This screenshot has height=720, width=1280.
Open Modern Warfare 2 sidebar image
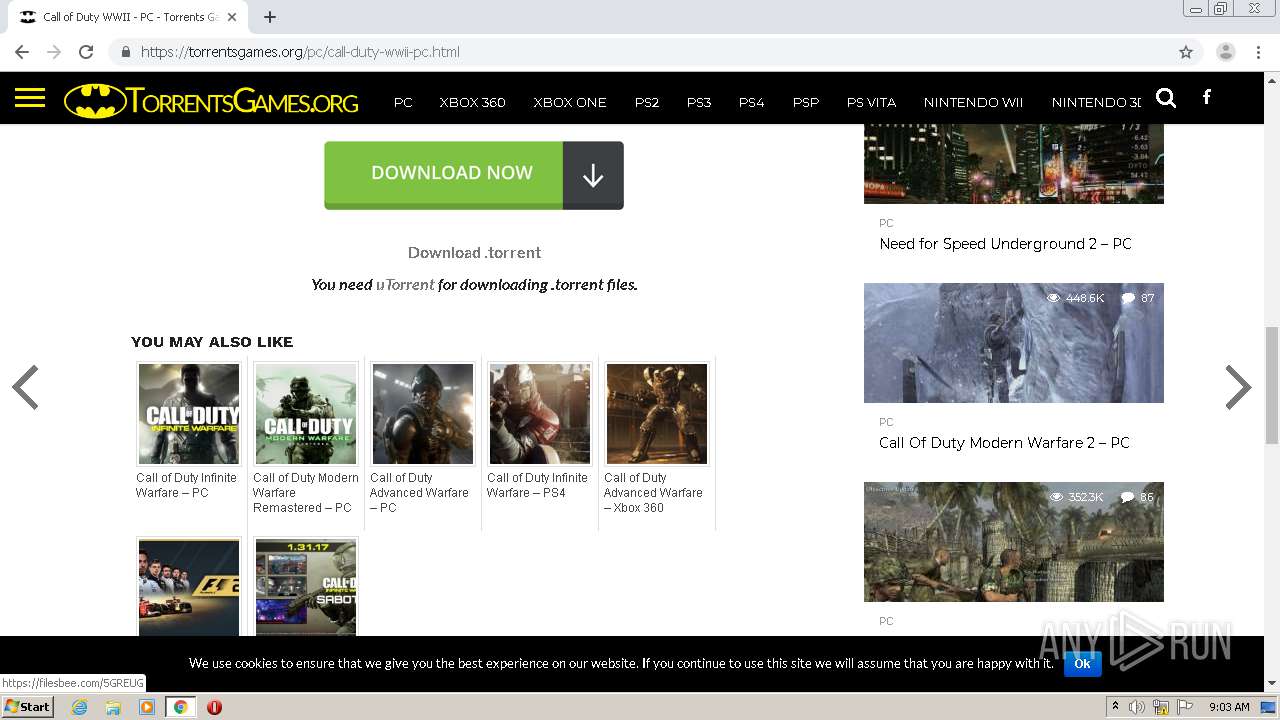[x=1014, y=343]
